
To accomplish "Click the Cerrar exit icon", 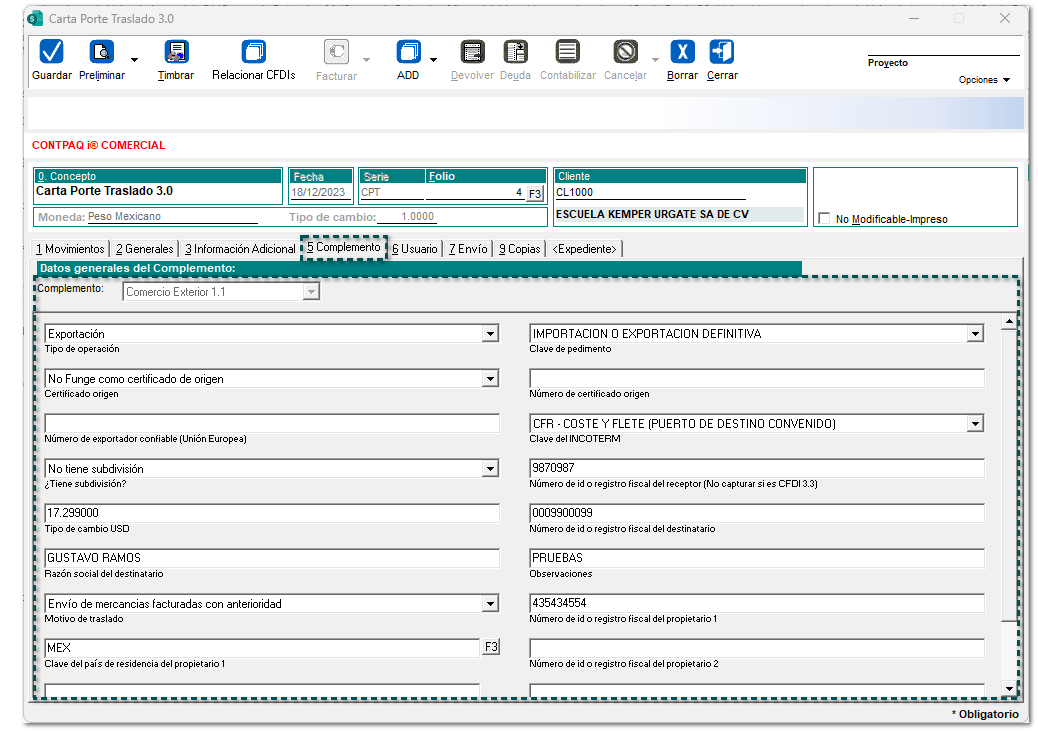I will pyautogui.click(x=722, y=53).
